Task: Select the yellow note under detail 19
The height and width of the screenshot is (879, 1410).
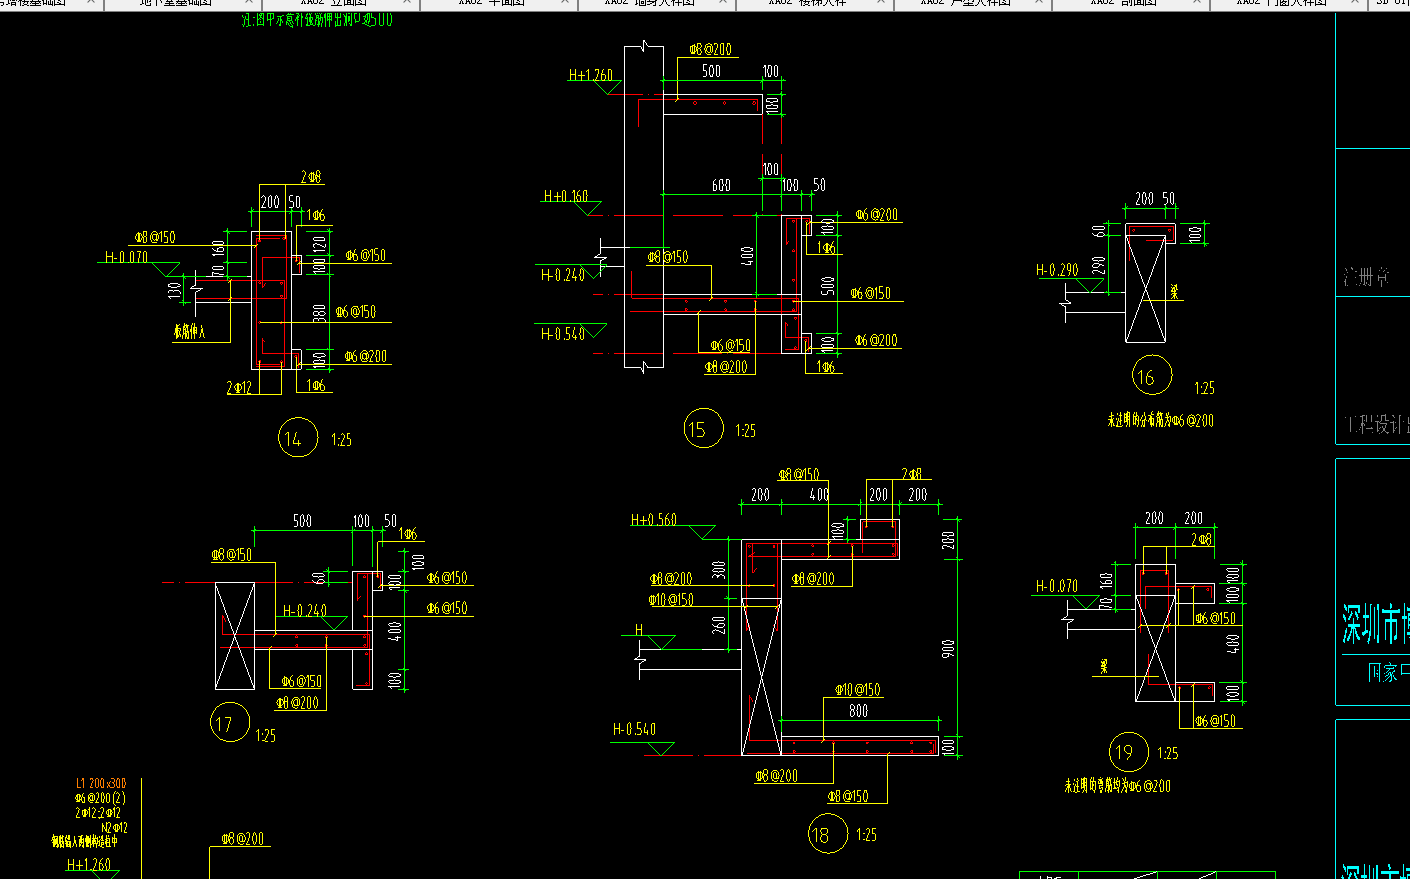Action: point(1117,786)
